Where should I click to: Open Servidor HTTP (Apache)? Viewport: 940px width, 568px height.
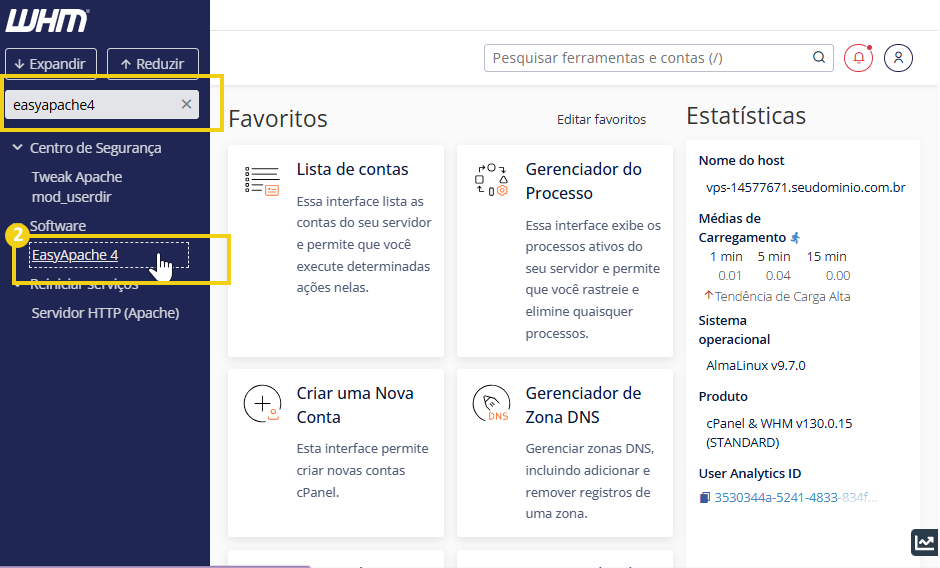[x=106, y=313]
